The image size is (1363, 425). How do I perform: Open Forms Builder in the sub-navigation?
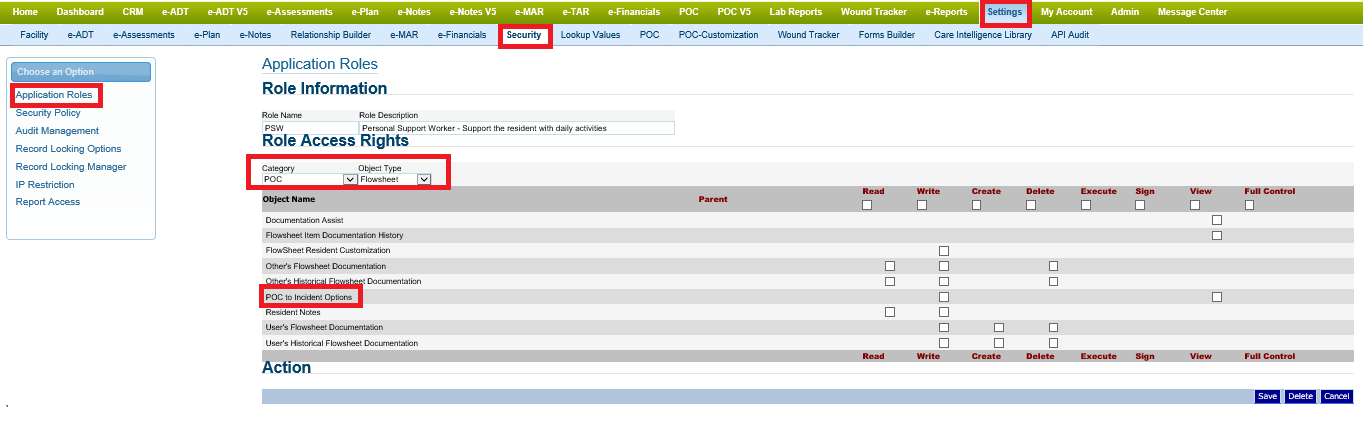pyautogui.click(x=886, y=35)
